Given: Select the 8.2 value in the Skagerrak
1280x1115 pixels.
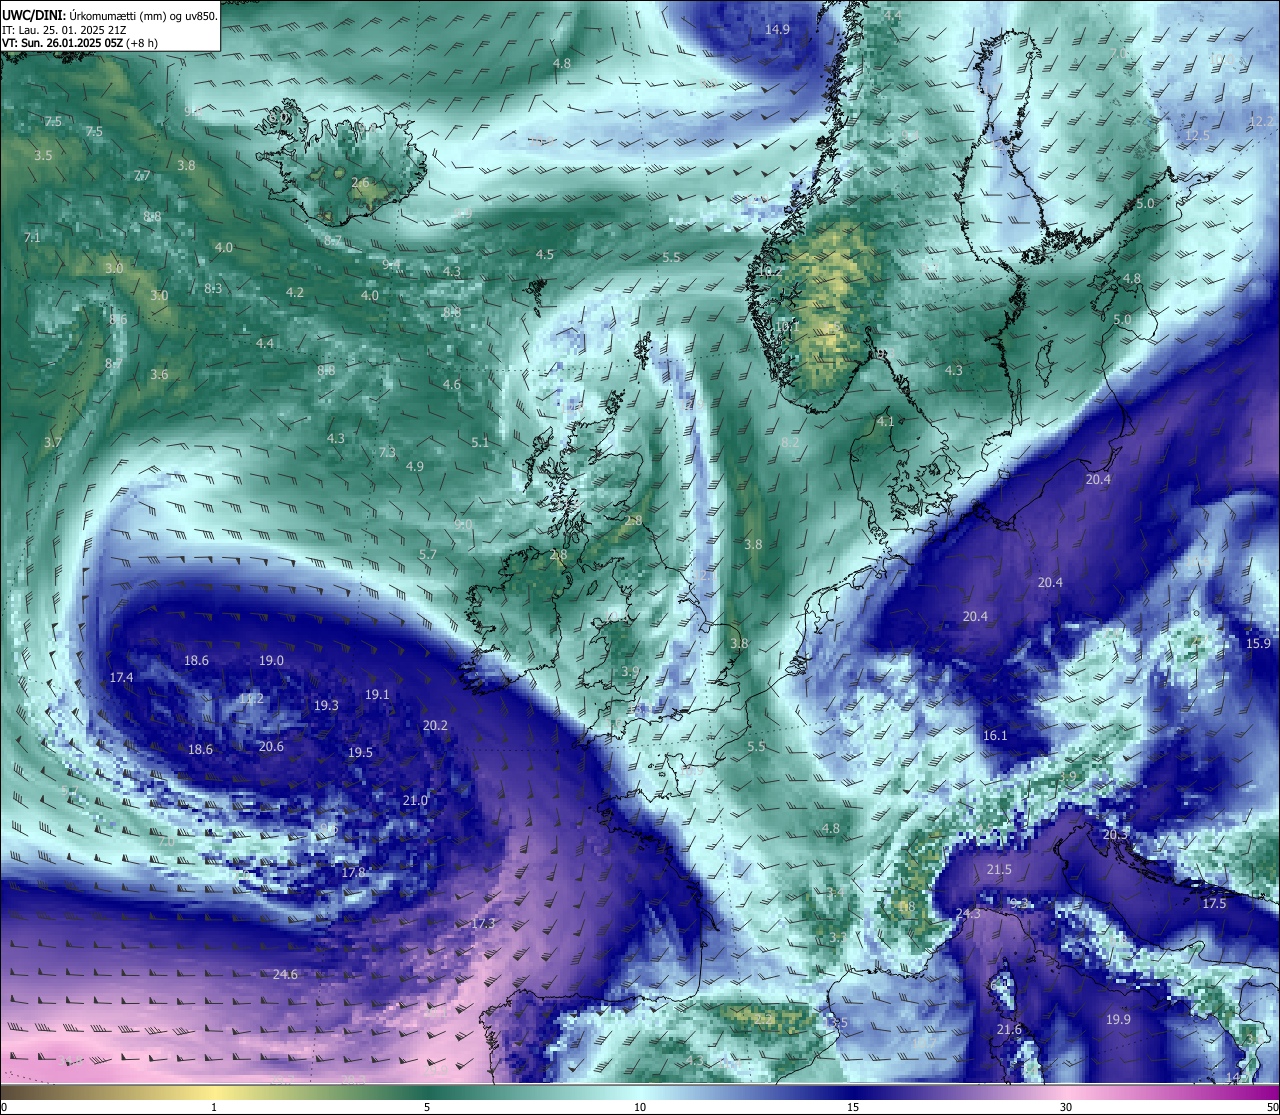Looking at the screenshot, I should [x=790, y=442].
